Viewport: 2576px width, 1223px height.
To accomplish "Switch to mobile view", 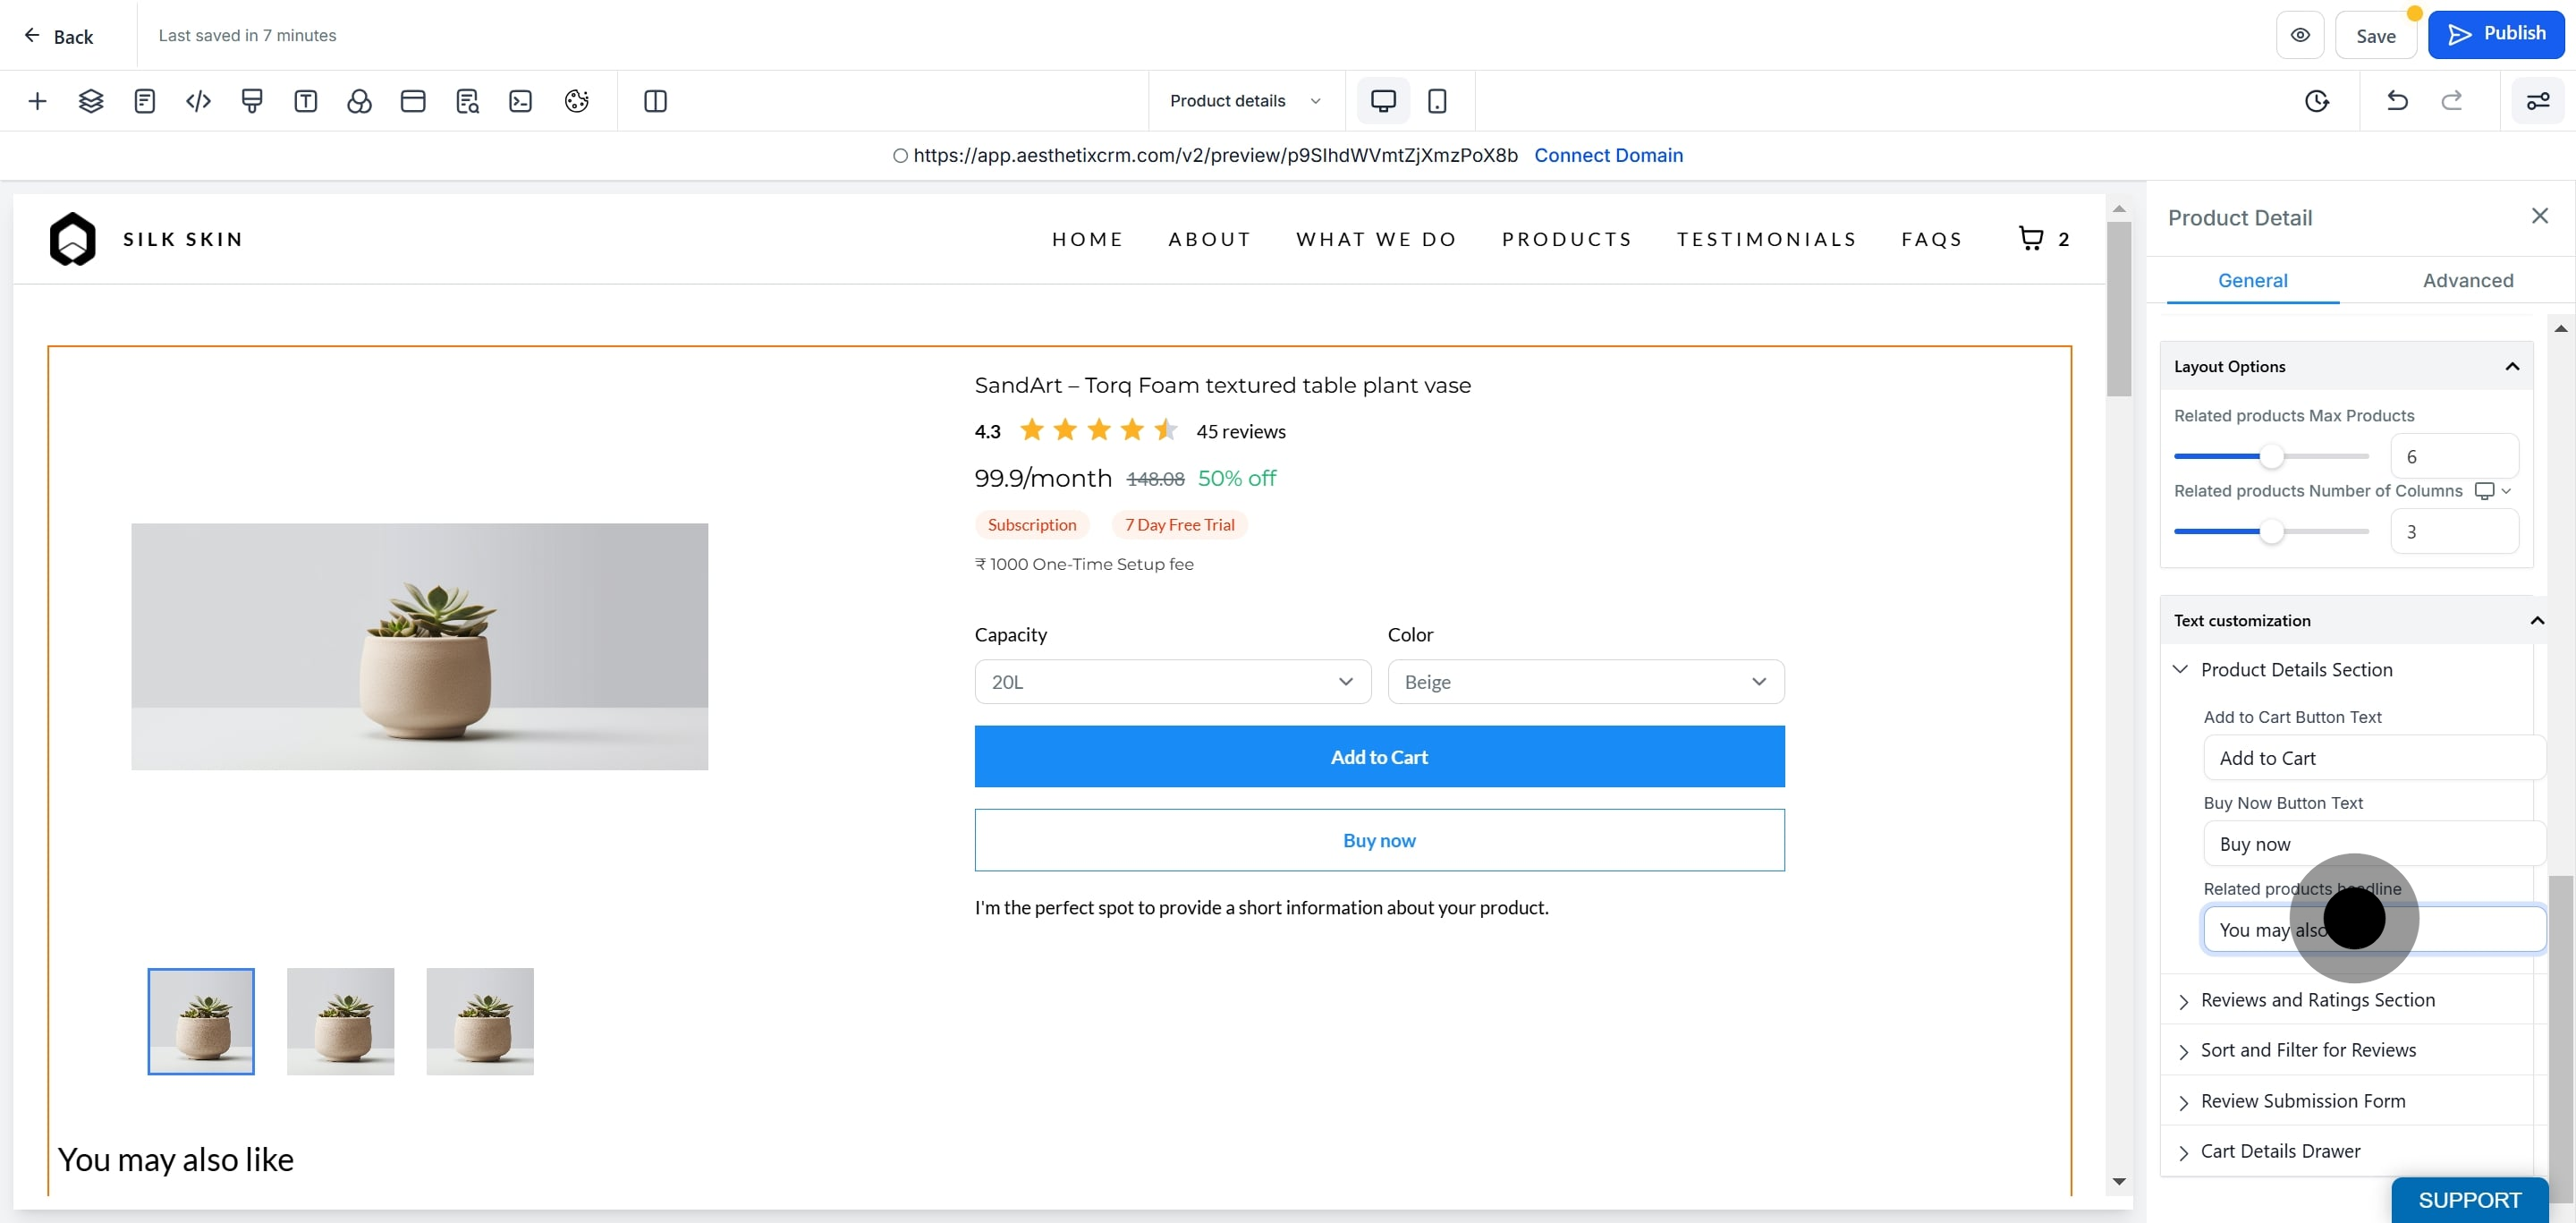I will [x=1437, y=101].
